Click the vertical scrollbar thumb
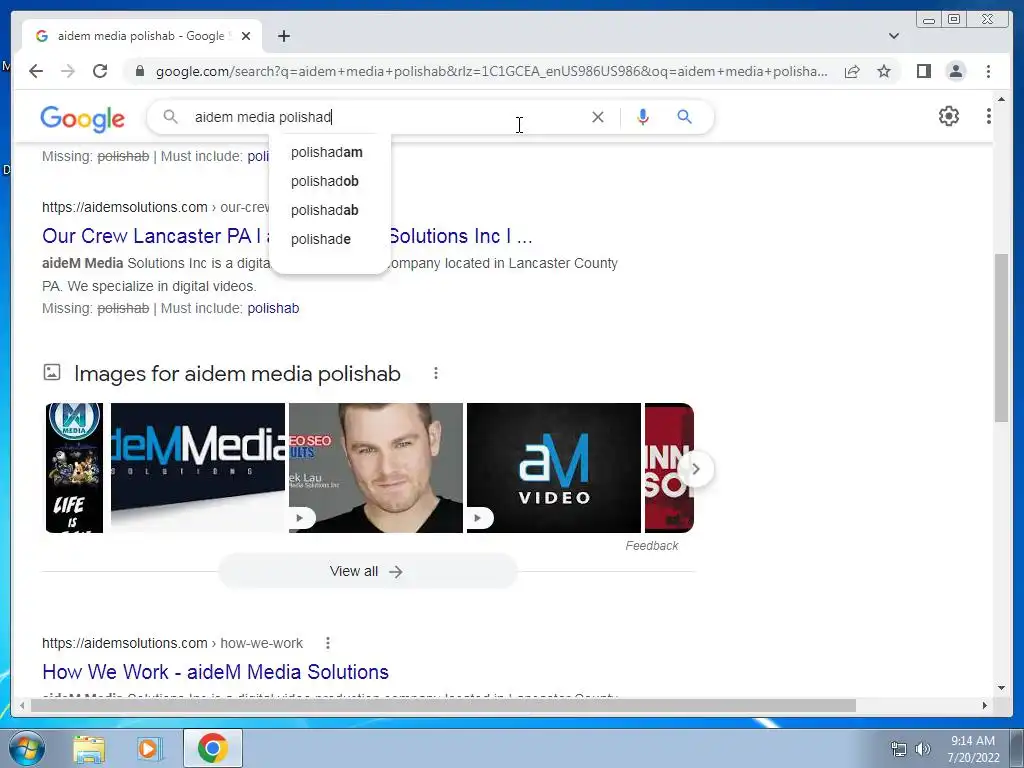Image resolution: width=1024 pixels, height=768 pixels. [x=1001, y=338]
